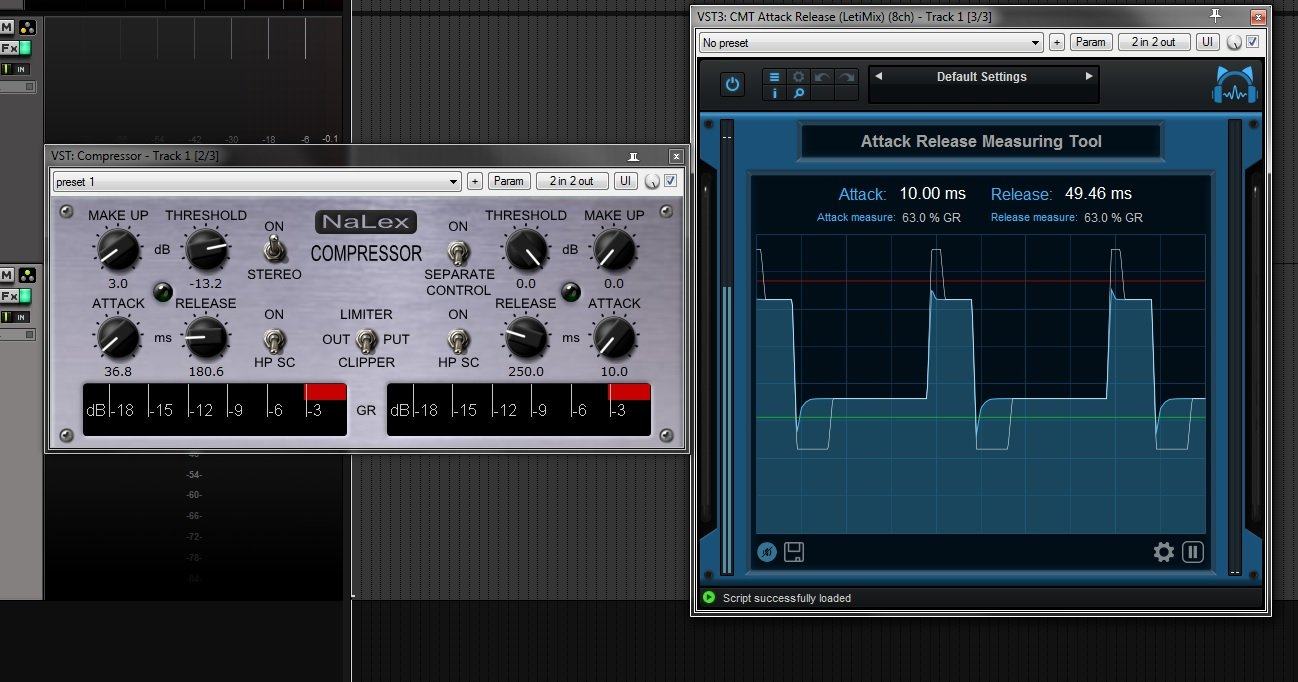This screenshot has width=1298, height=682.
Task: Pause the measurement graph
Action: coord(1192,552)
